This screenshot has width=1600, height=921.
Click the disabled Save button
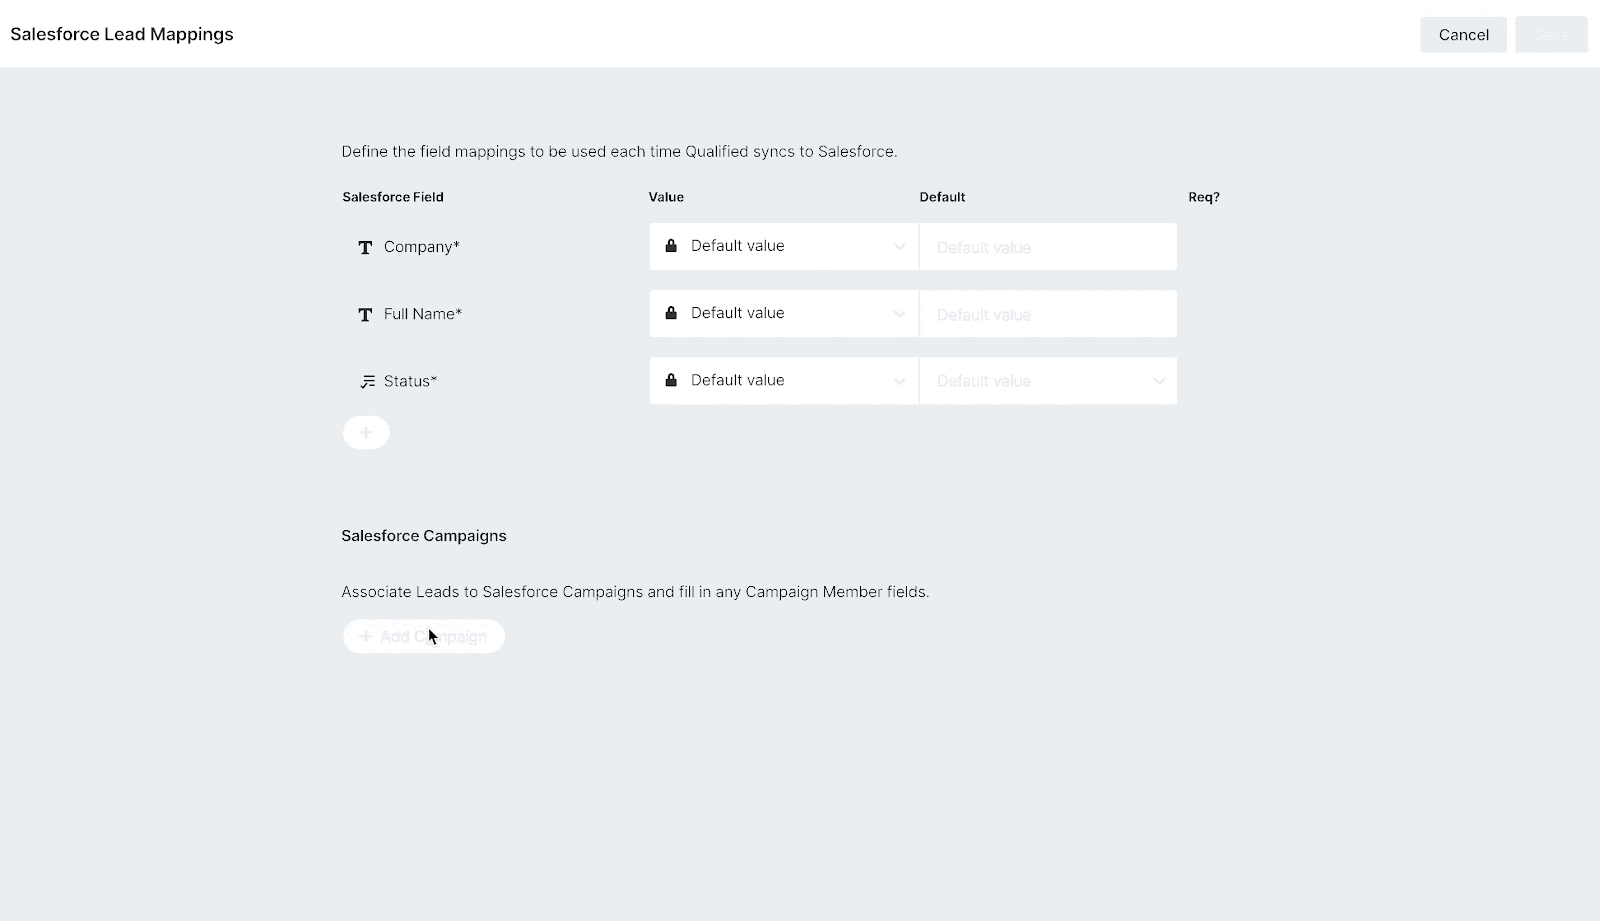[x=1551, y=34]
